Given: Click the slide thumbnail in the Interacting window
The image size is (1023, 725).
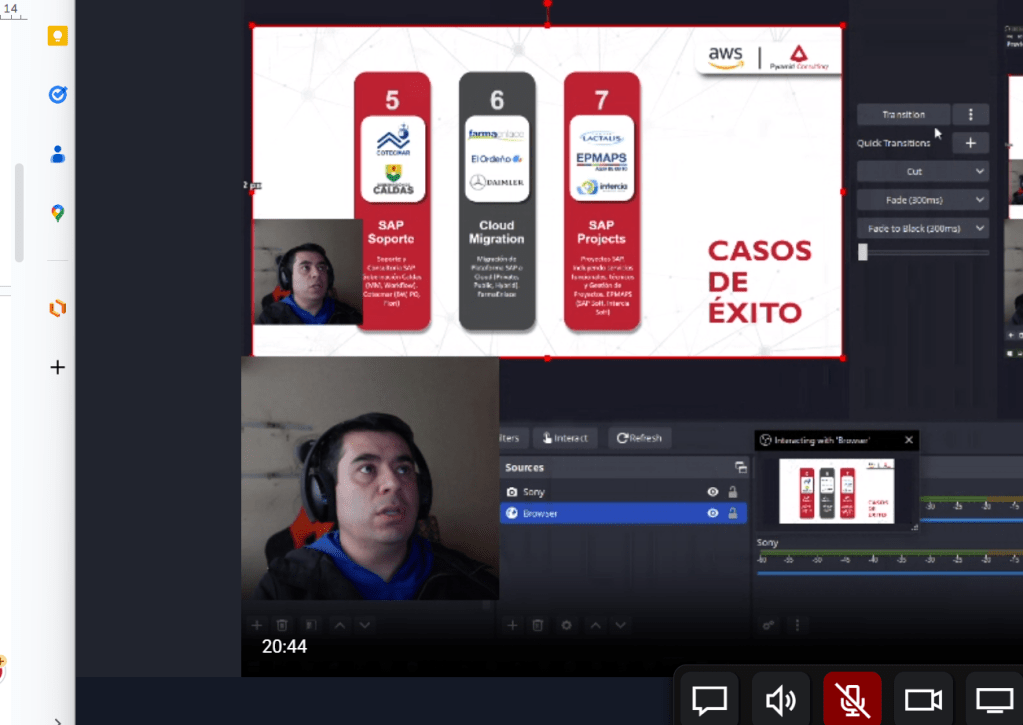Looking at the screenshot, I should click(836, 491).
